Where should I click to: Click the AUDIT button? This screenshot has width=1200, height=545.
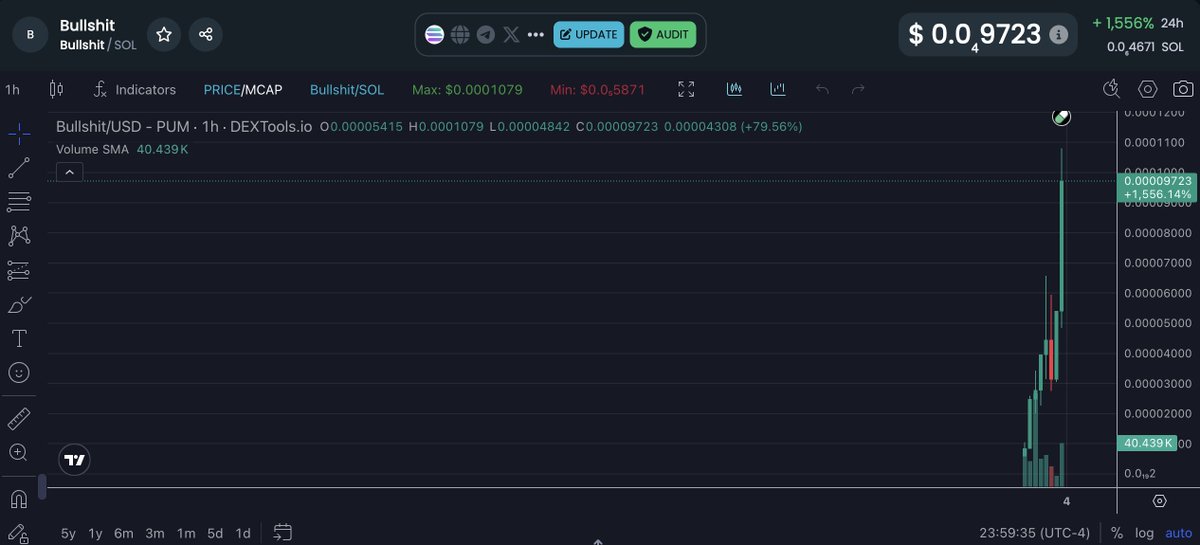coord(663,34)
